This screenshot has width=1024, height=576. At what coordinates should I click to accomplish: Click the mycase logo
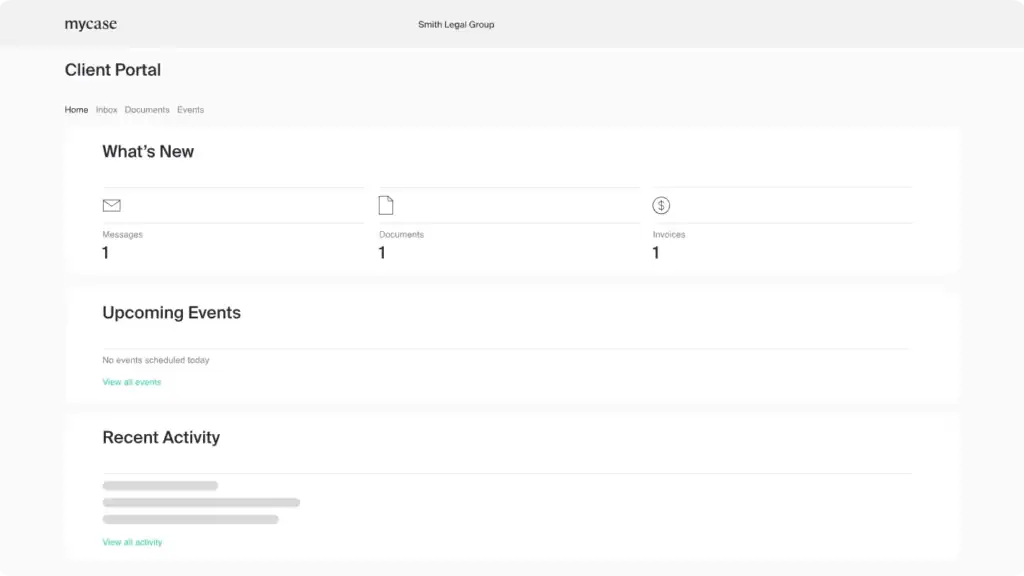(91, 25)
